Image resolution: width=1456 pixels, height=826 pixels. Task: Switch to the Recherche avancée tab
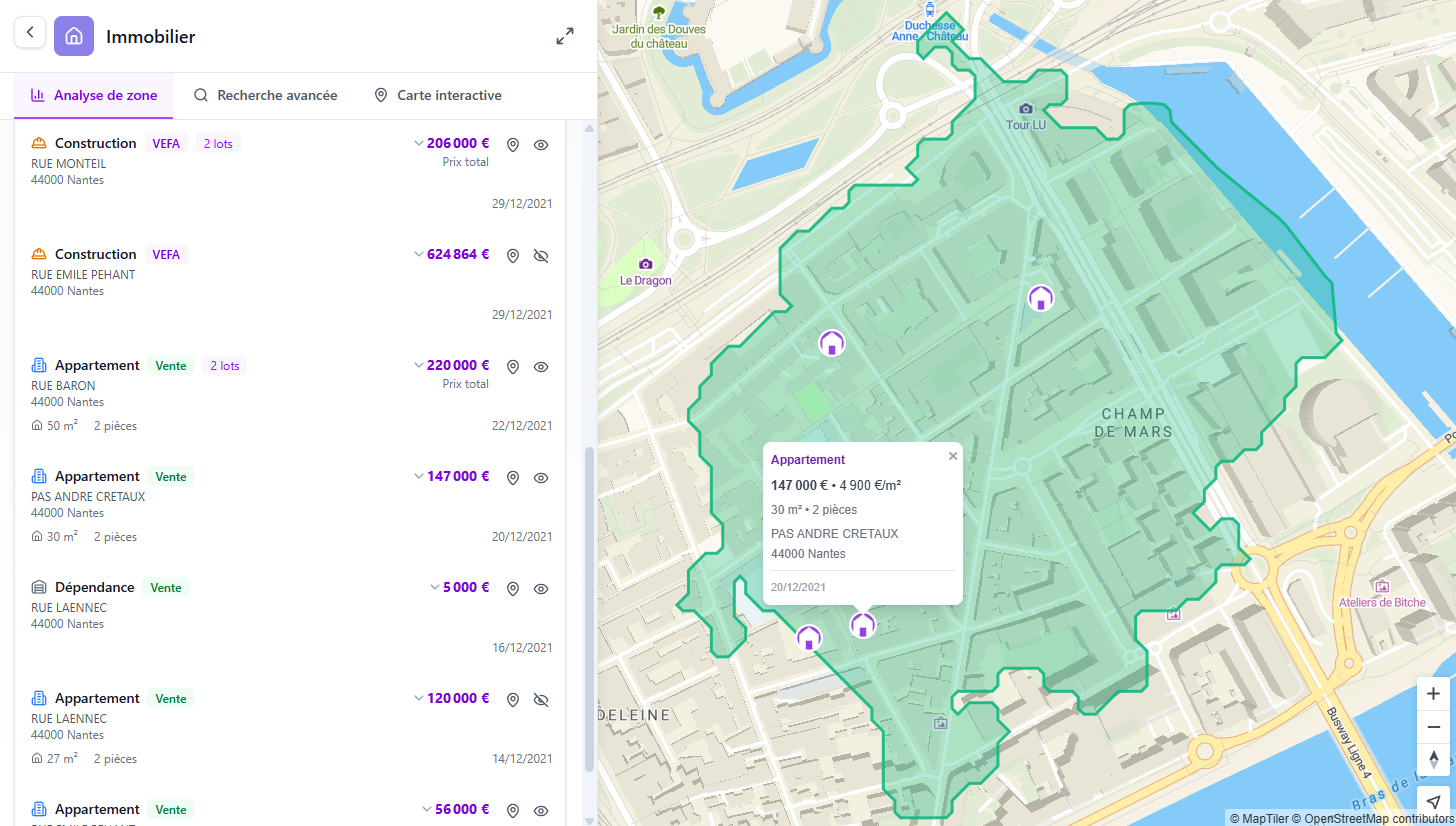(x=266, y=95)
